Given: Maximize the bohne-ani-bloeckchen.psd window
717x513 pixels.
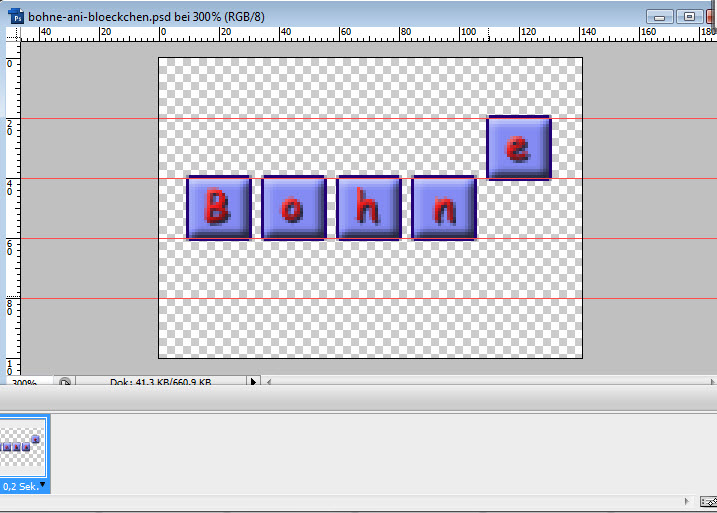Looking at the screenshot, I should [688, 17].
